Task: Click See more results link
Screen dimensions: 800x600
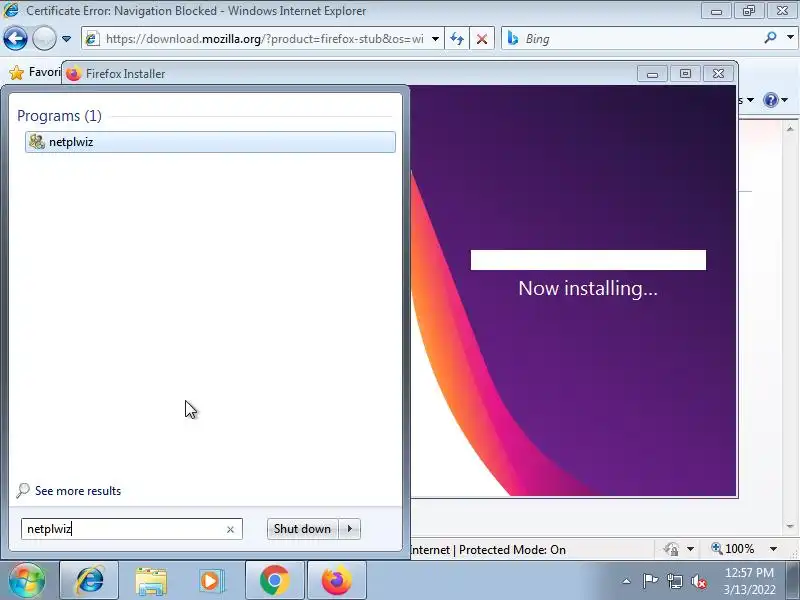Action: pyautogui.click(x=78, y=491)
